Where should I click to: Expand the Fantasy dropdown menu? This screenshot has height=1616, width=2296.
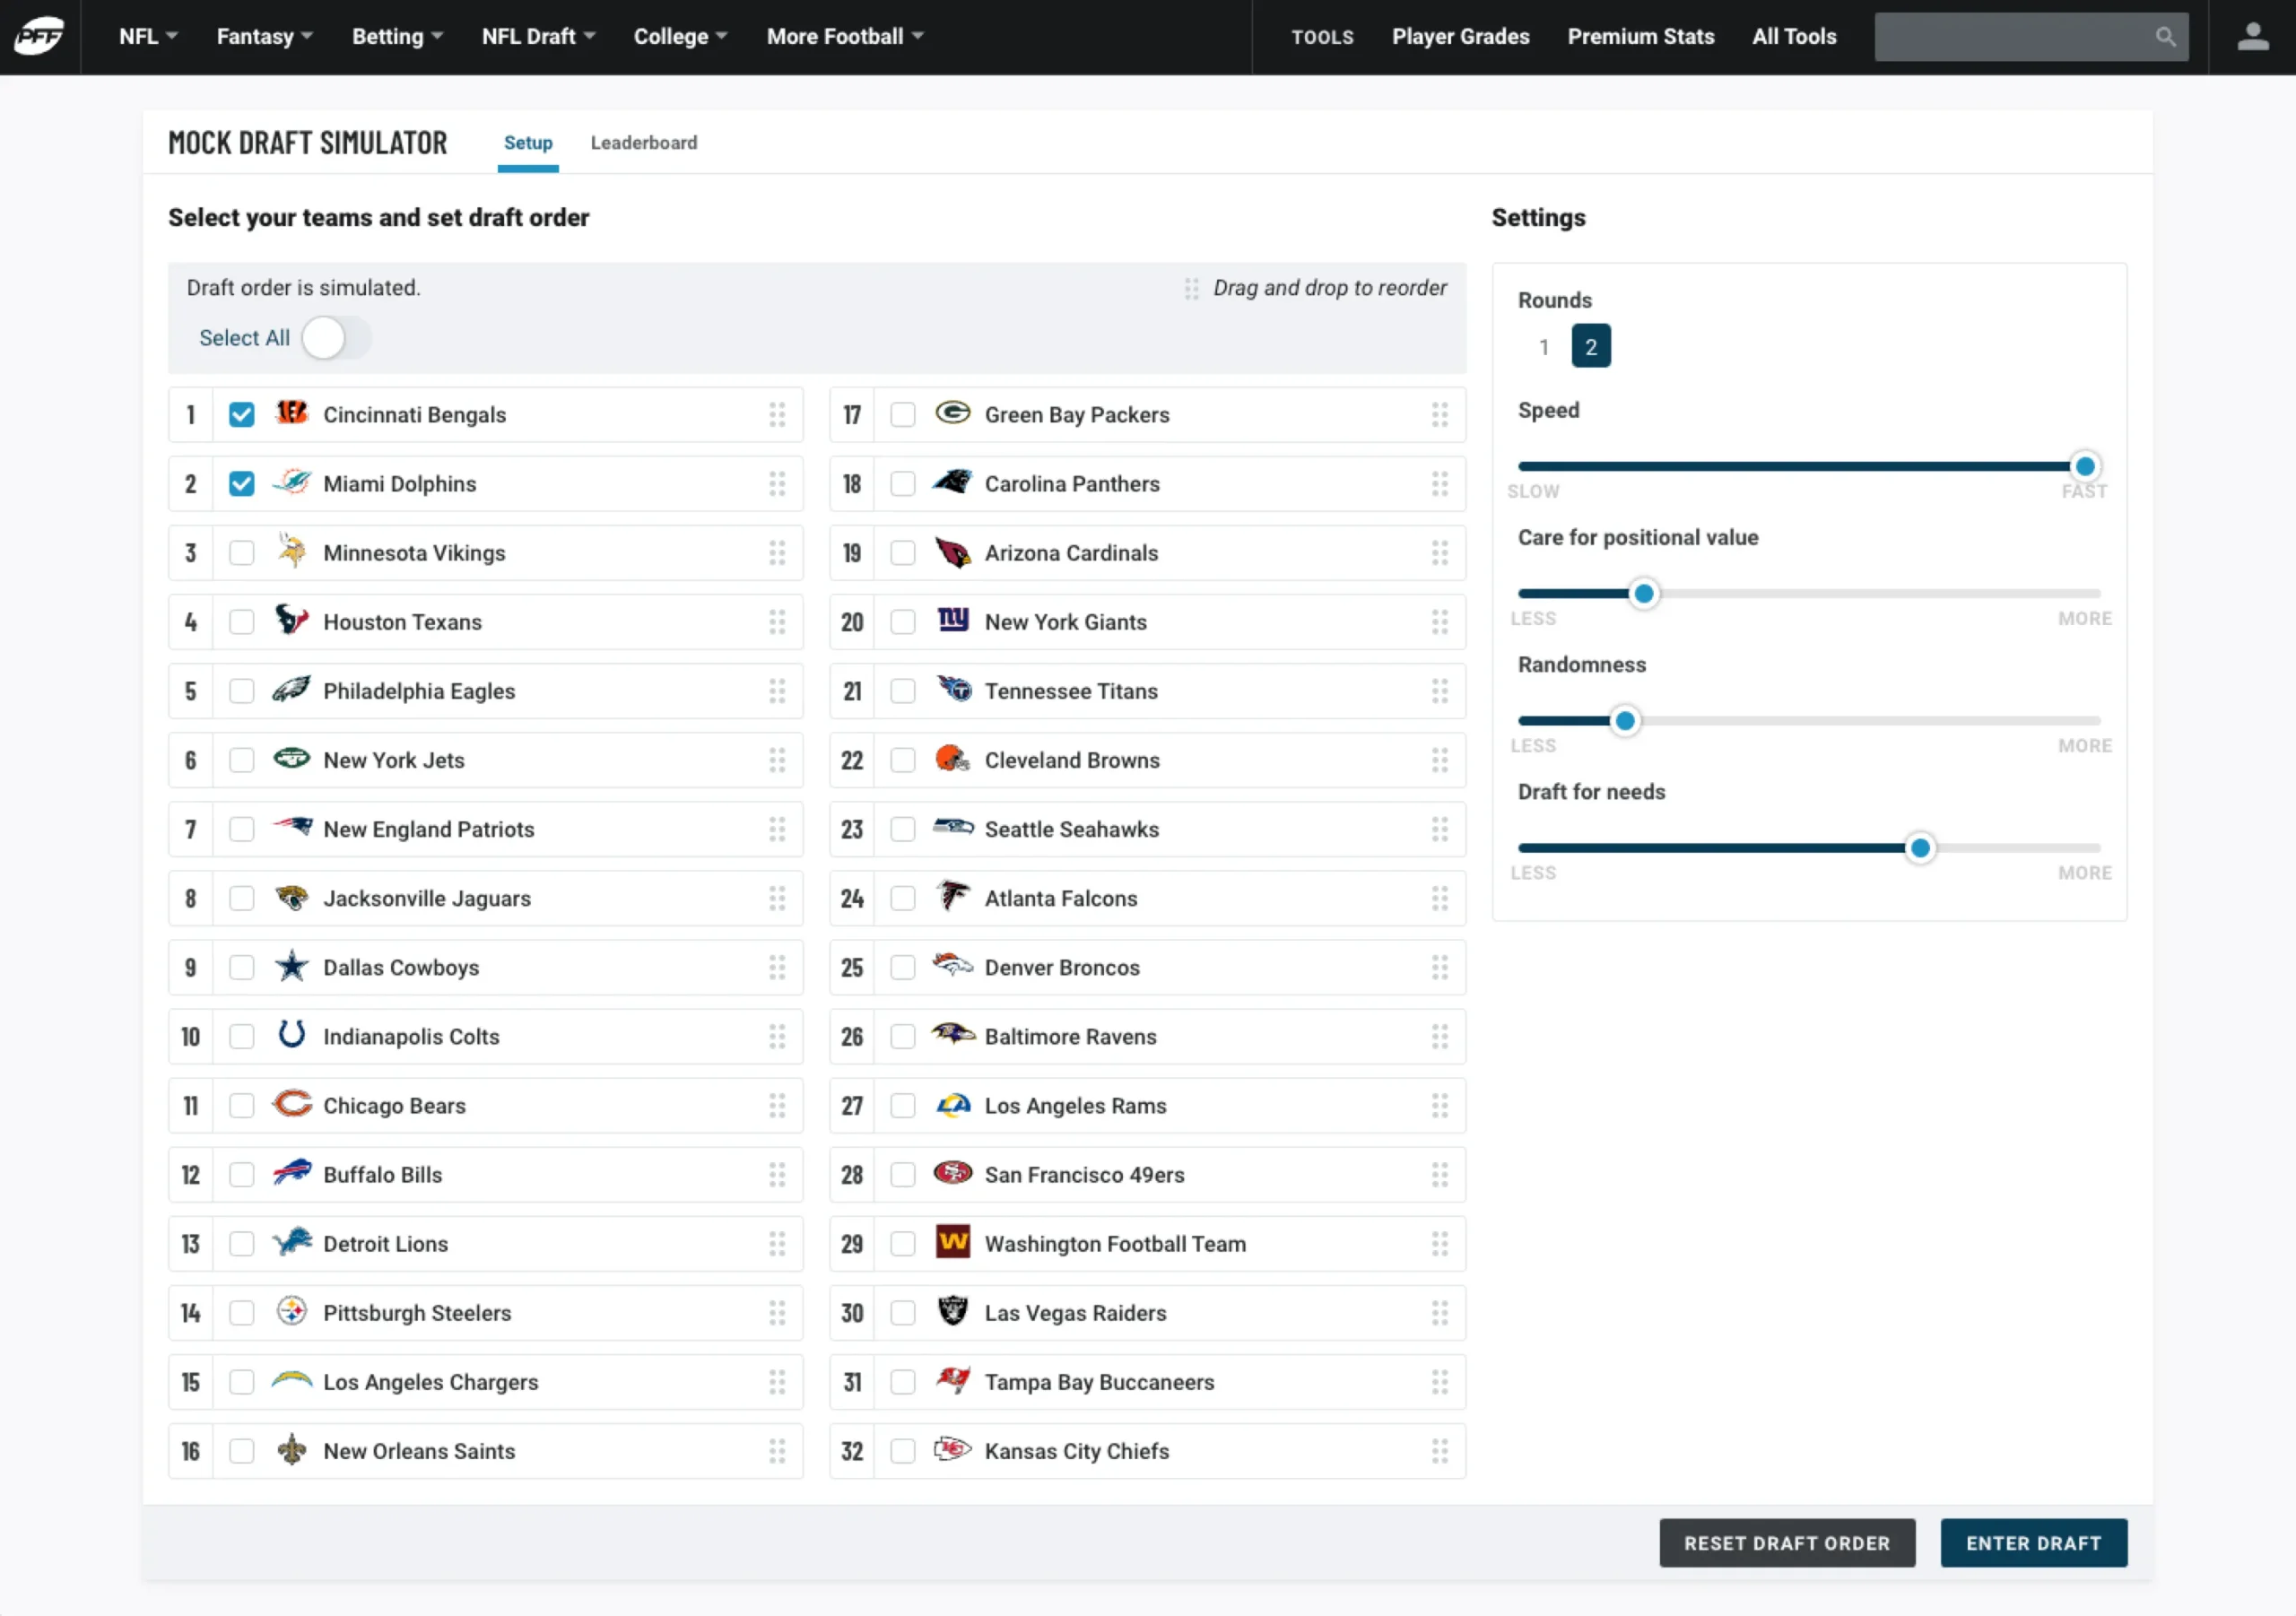point(265,37)
